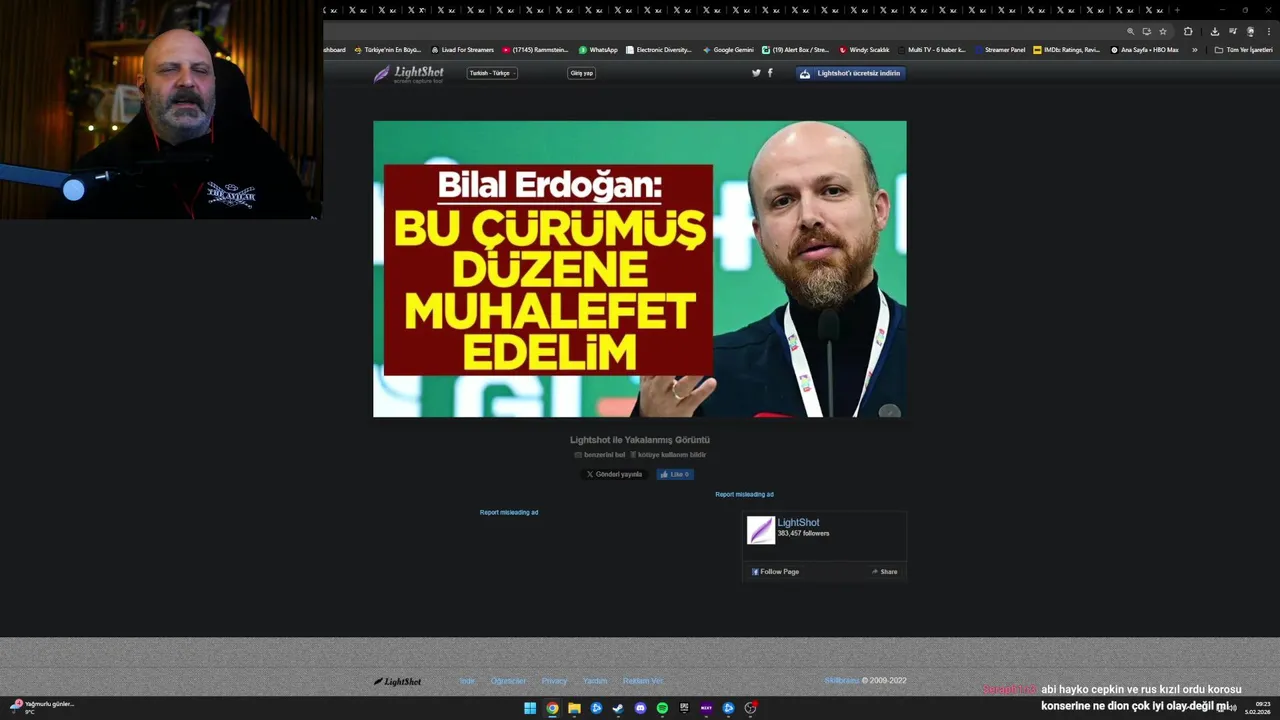Click the zoom magnifier icon in address bar

1131,31
